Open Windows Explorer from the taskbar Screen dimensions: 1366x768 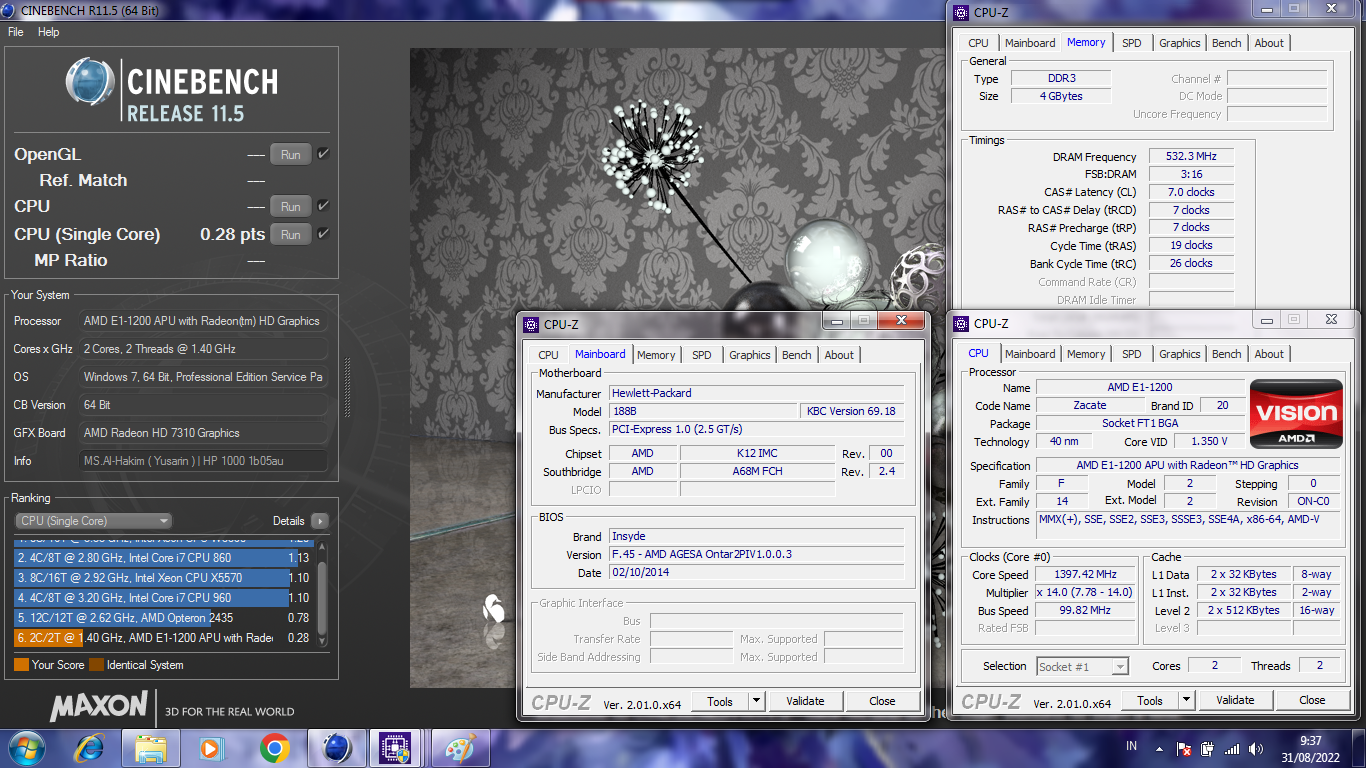click(x=151, y=748)
